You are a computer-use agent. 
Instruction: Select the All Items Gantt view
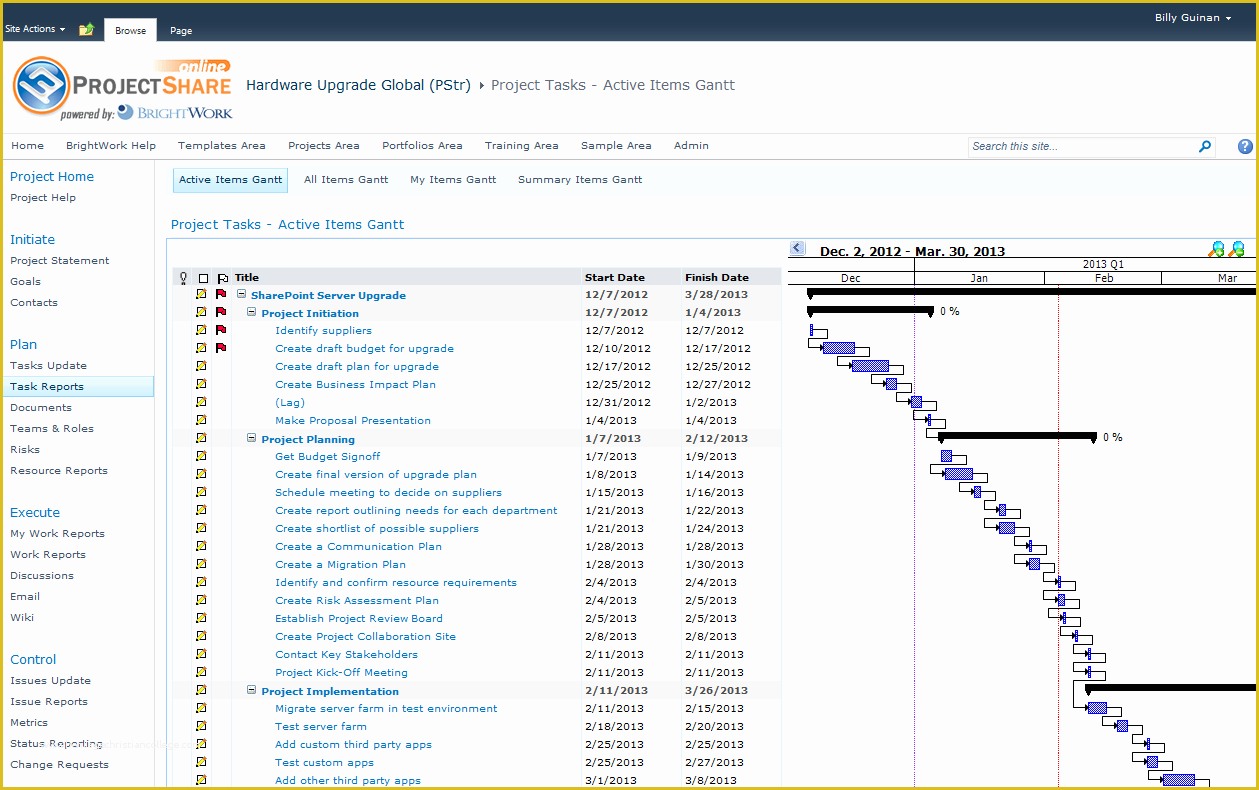point(346,180)
